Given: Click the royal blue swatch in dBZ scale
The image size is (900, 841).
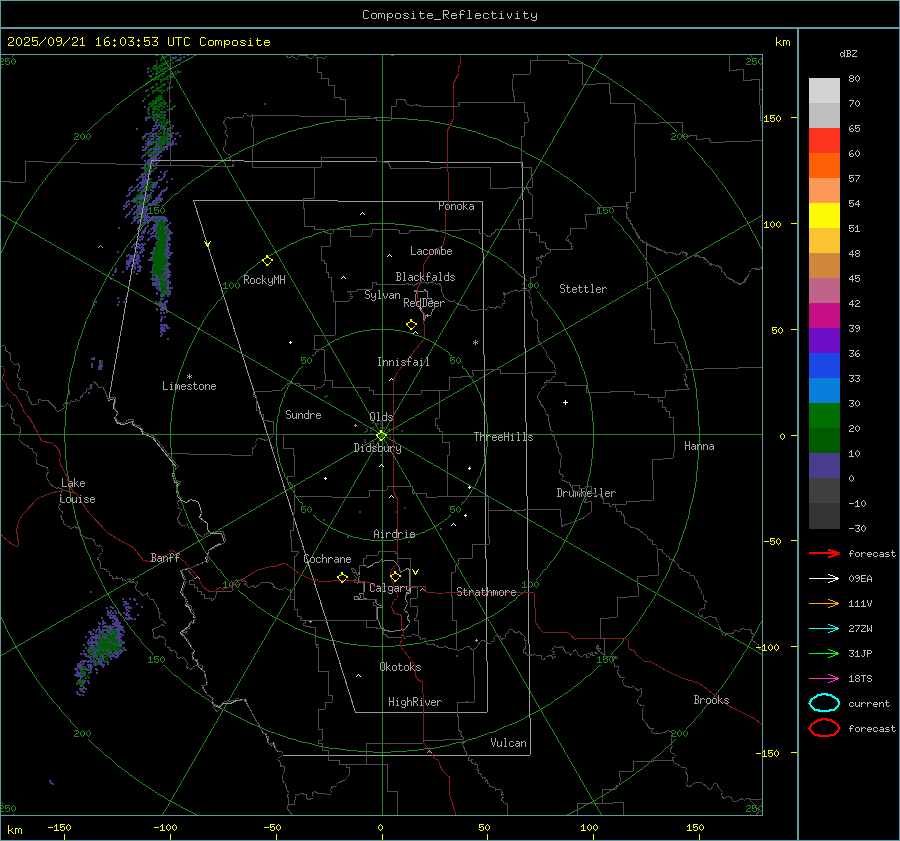Looking at the screenshot, I should point(824,365).
